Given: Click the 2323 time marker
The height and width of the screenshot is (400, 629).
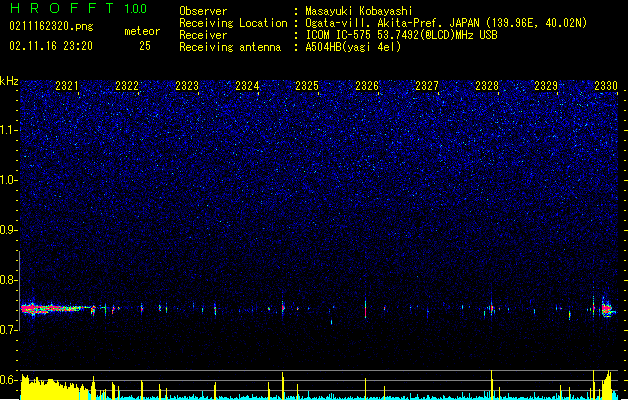Looking at the screenshot, I should click(187, 85).
